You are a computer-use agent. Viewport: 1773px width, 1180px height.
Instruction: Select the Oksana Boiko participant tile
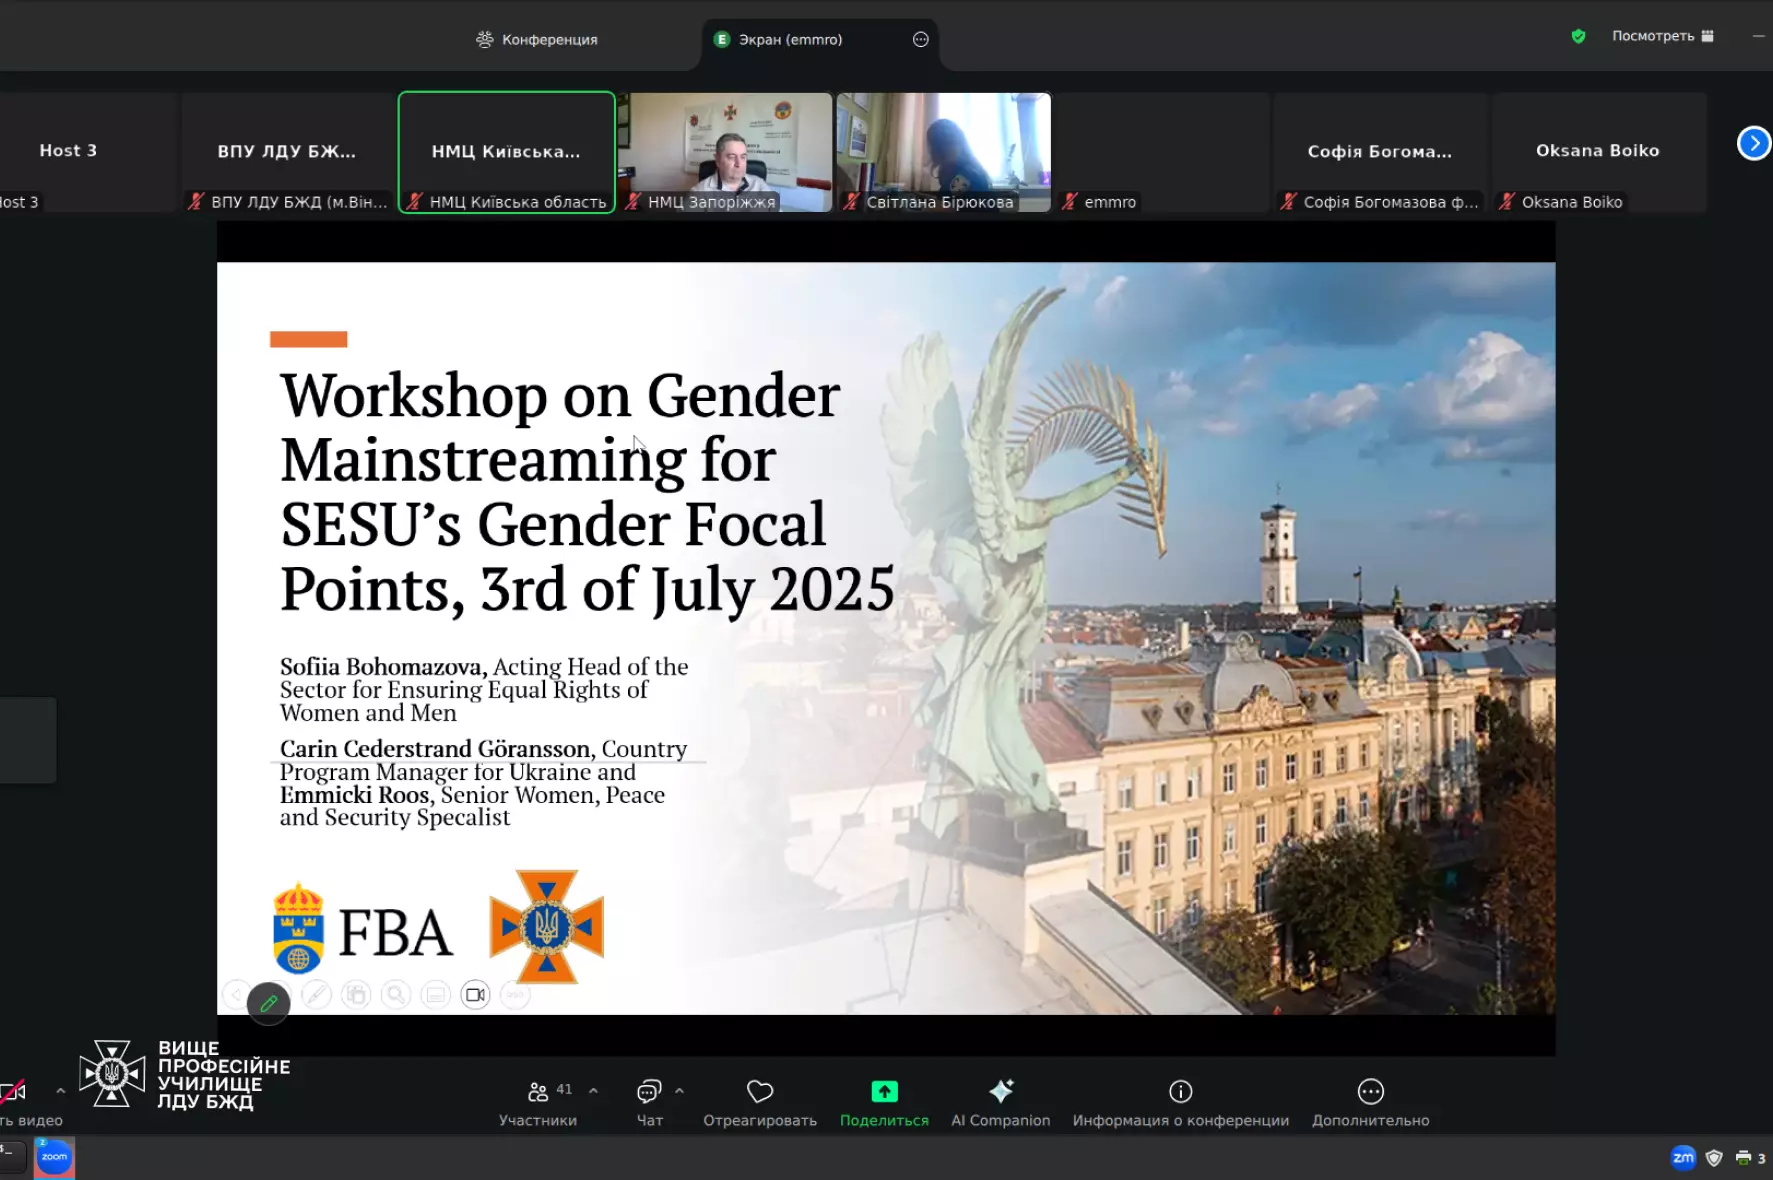(x=1598, y=152)
